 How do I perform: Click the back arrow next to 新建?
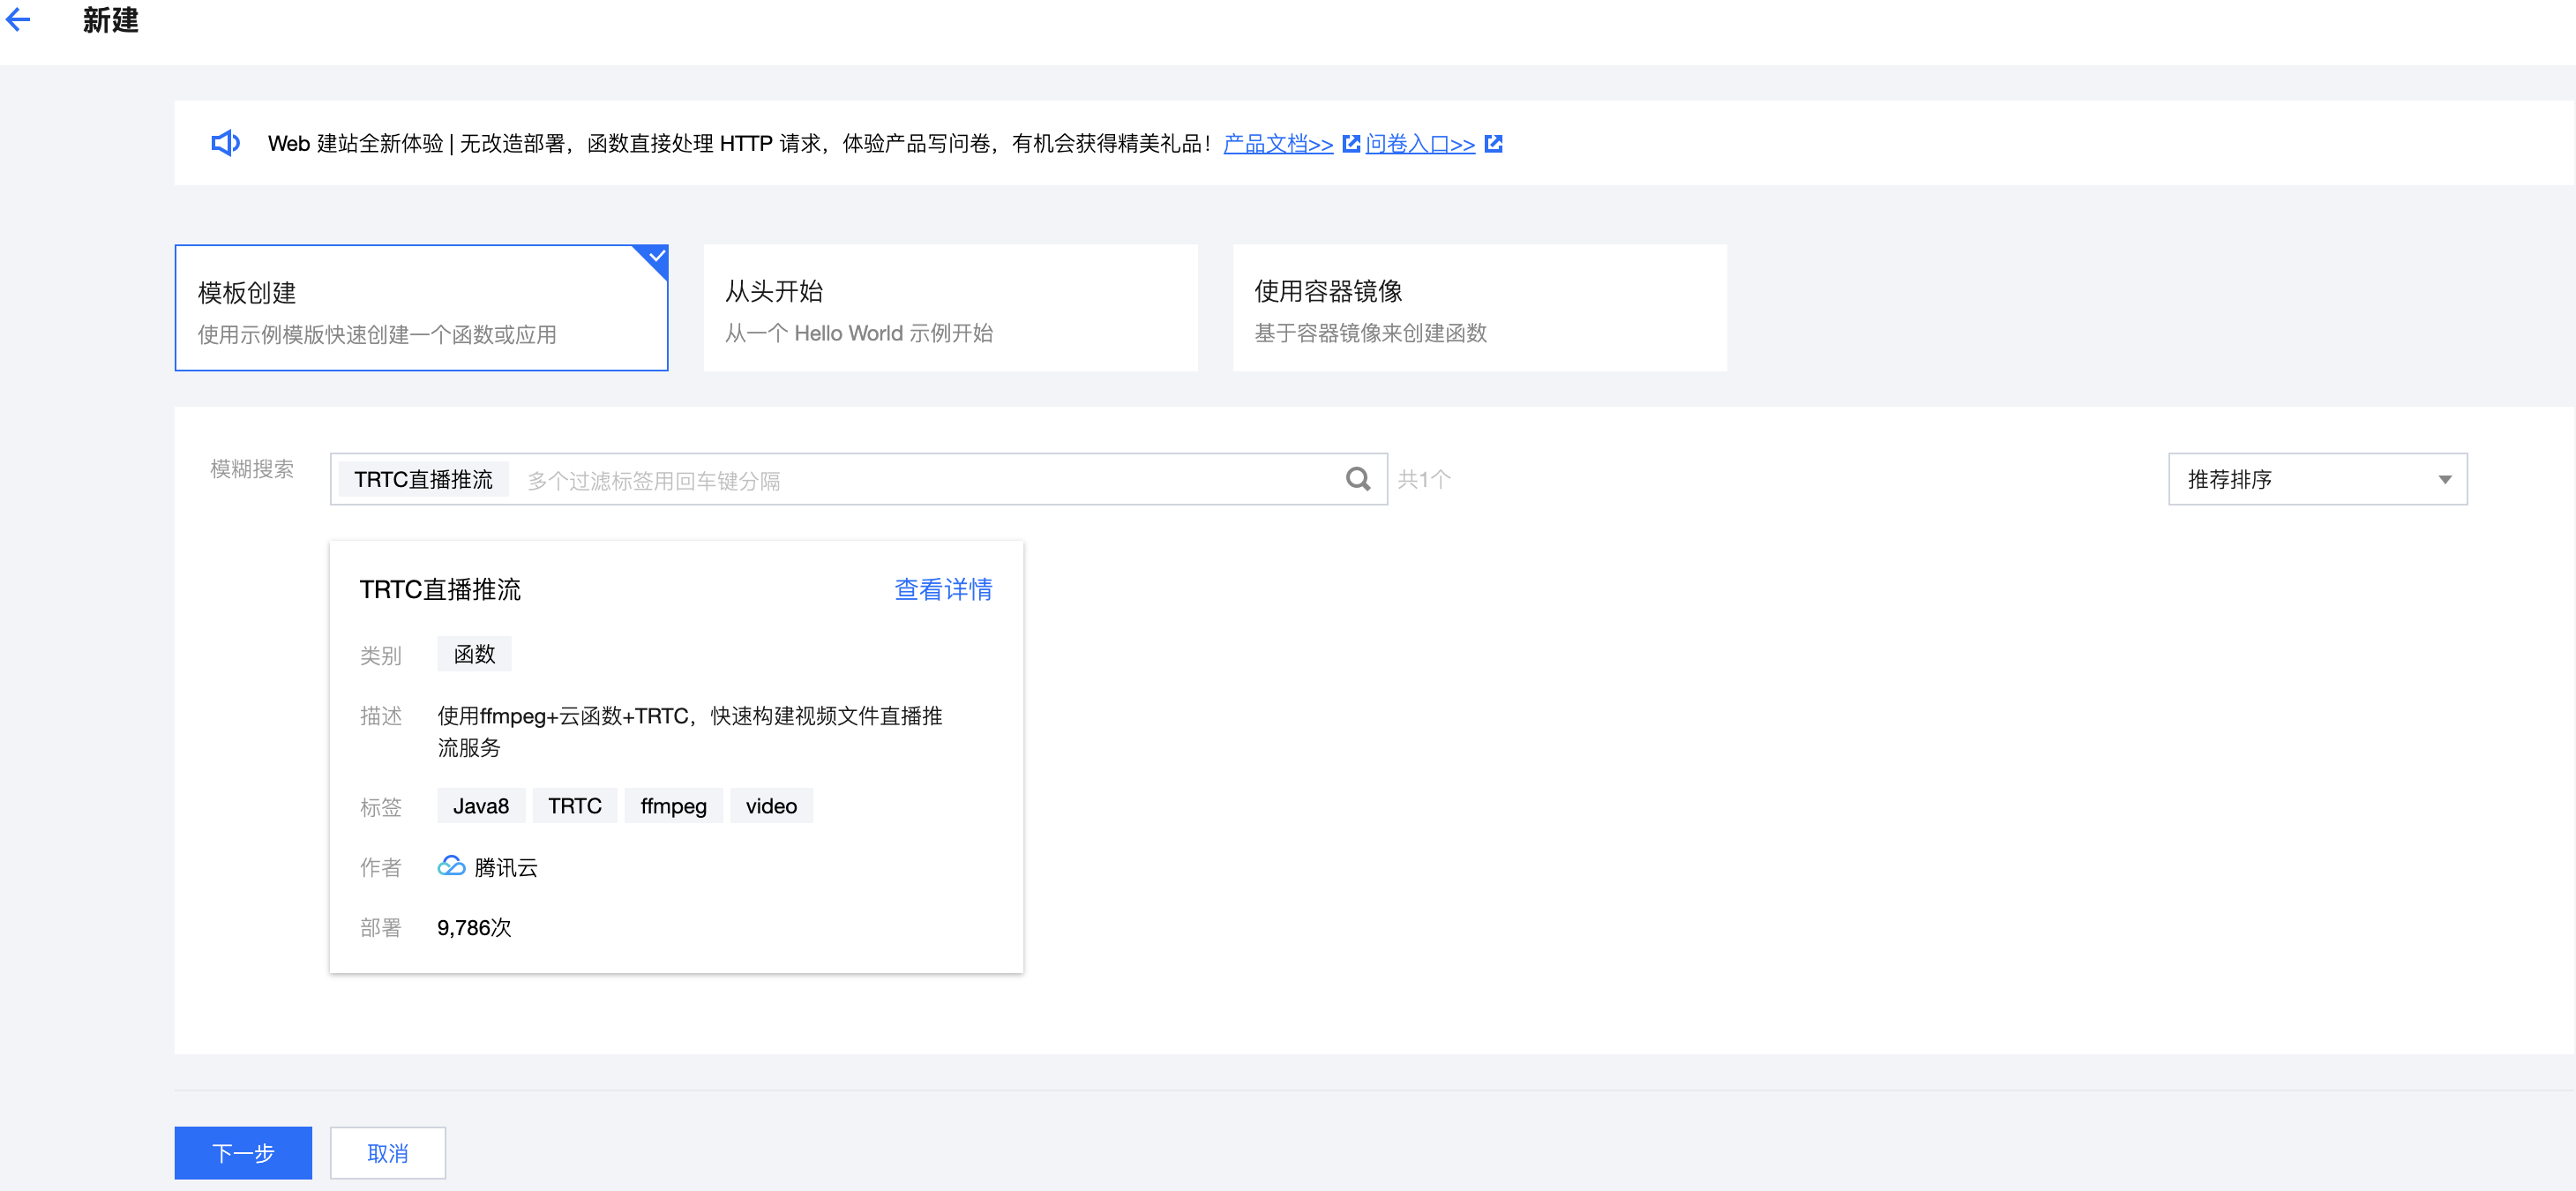(x=18, y=20)
